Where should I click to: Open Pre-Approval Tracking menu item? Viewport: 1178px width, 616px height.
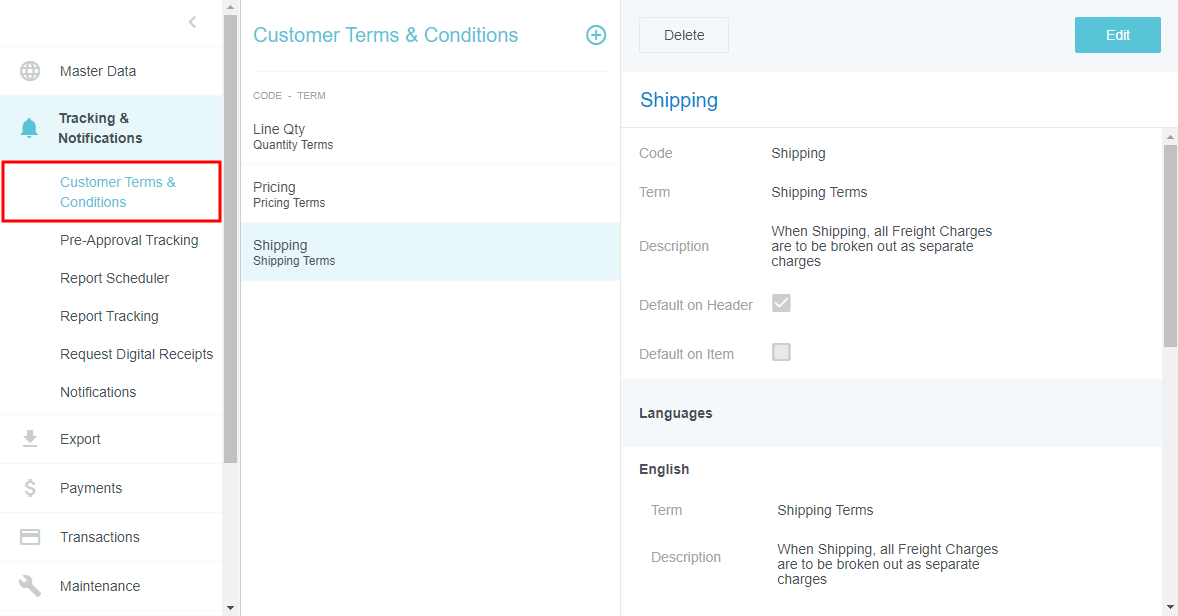pyautogui.click(x=129, y=240)
